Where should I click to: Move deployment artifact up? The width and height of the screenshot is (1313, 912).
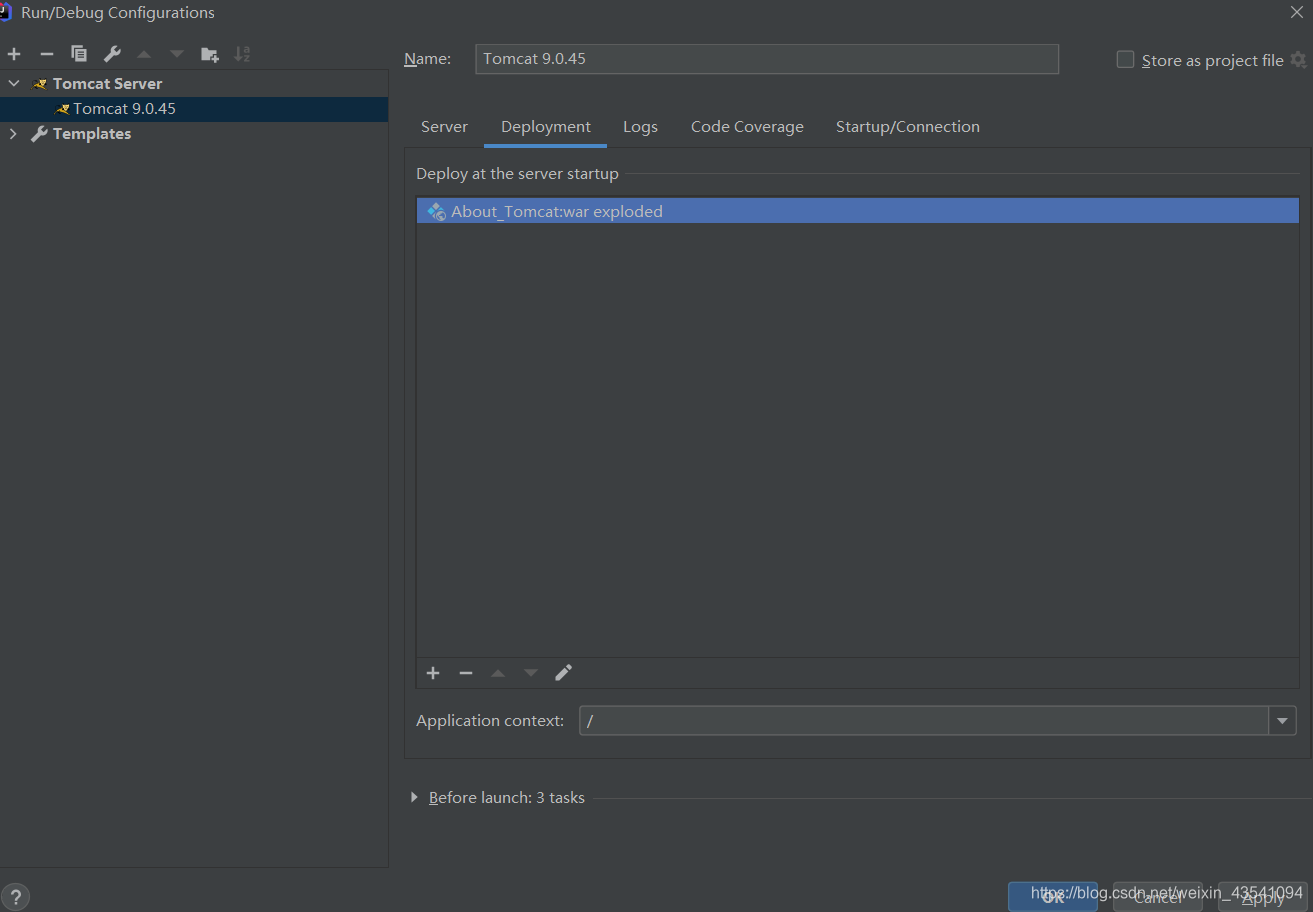[498, 673]
